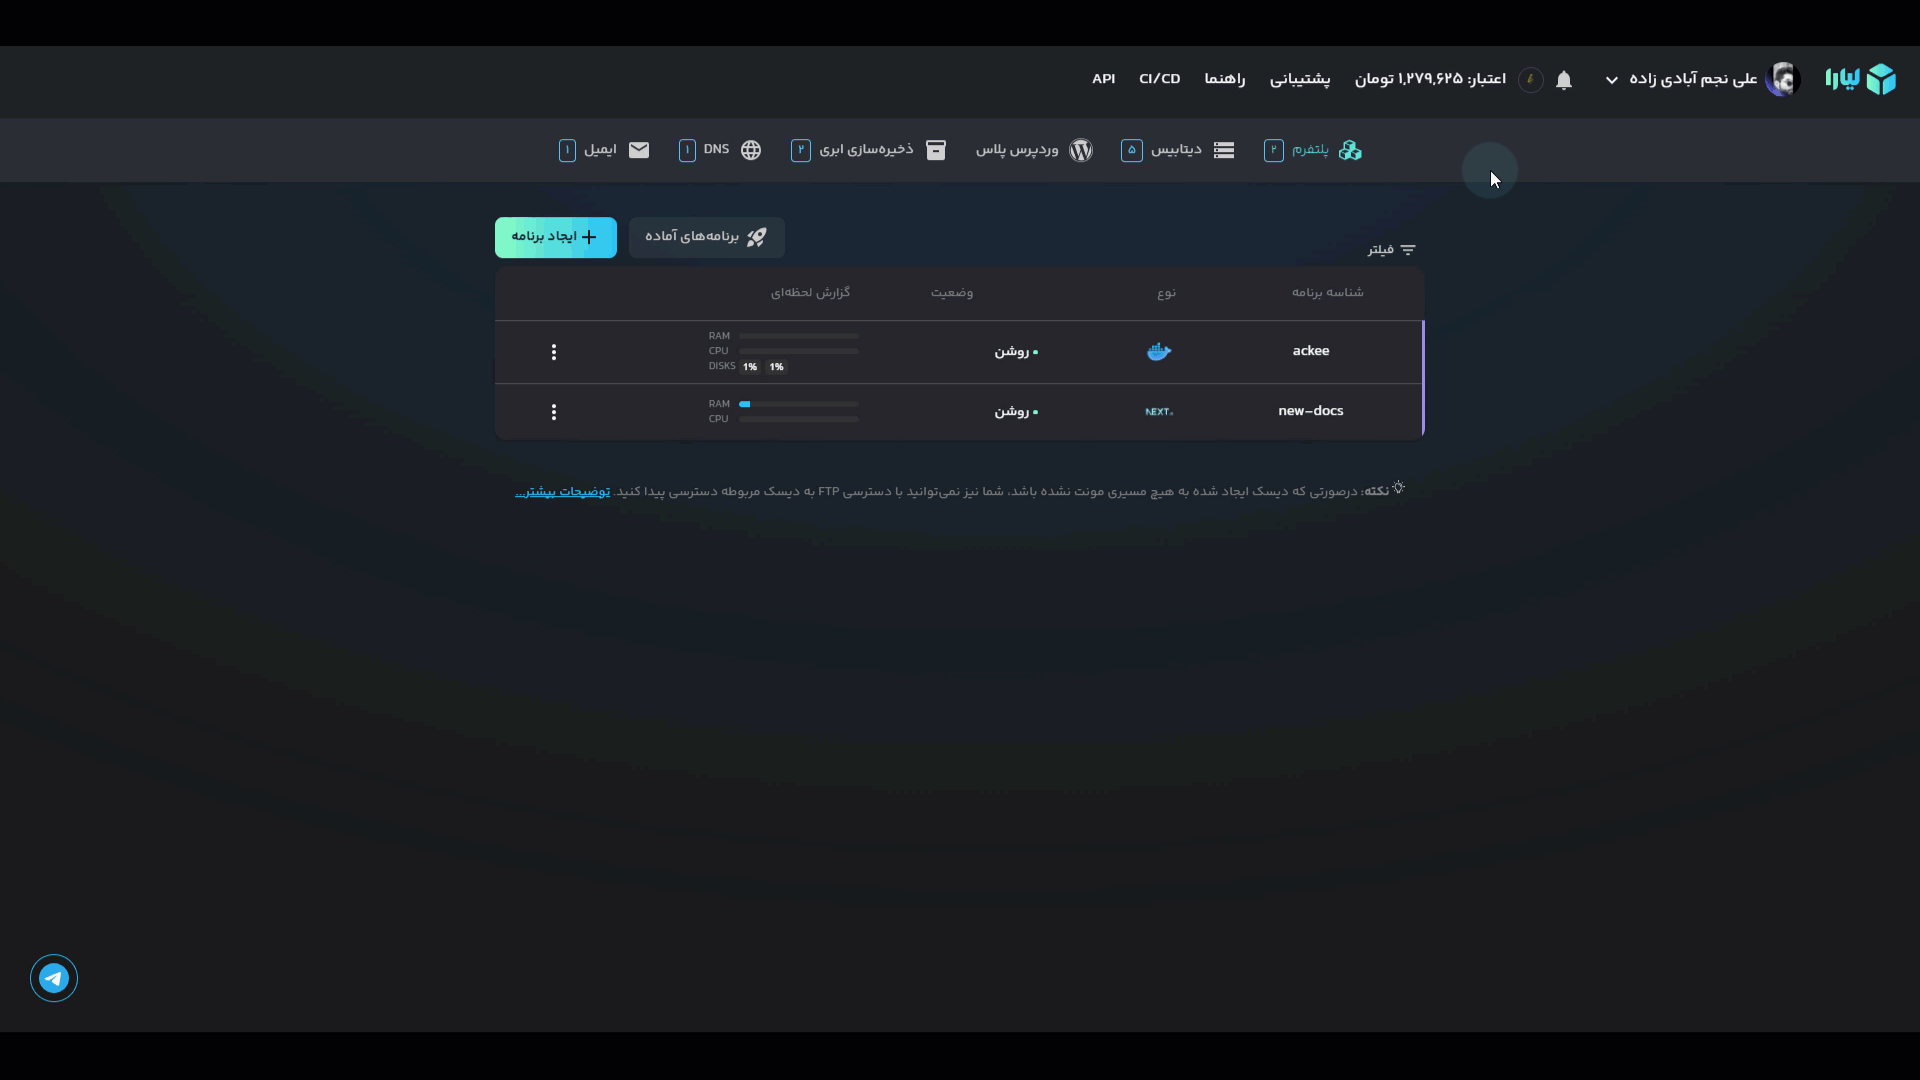Click the روشن status of new-docs
Viewport: 1920px width, 1080px height.
tap(1016, 412)
